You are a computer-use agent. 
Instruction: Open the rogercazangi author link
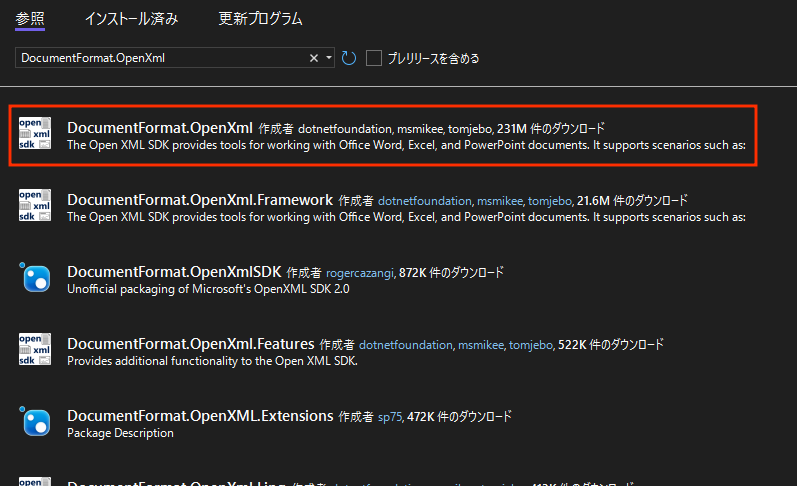tap(360, 273)
